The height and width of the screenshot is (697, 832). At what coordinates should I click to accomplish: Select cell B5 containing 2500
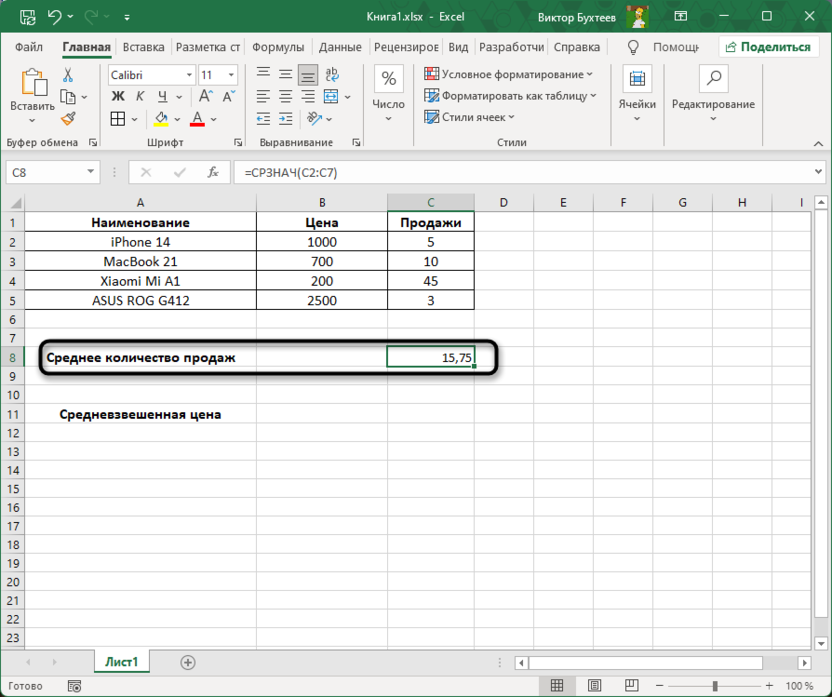click(x=322, y=300)
